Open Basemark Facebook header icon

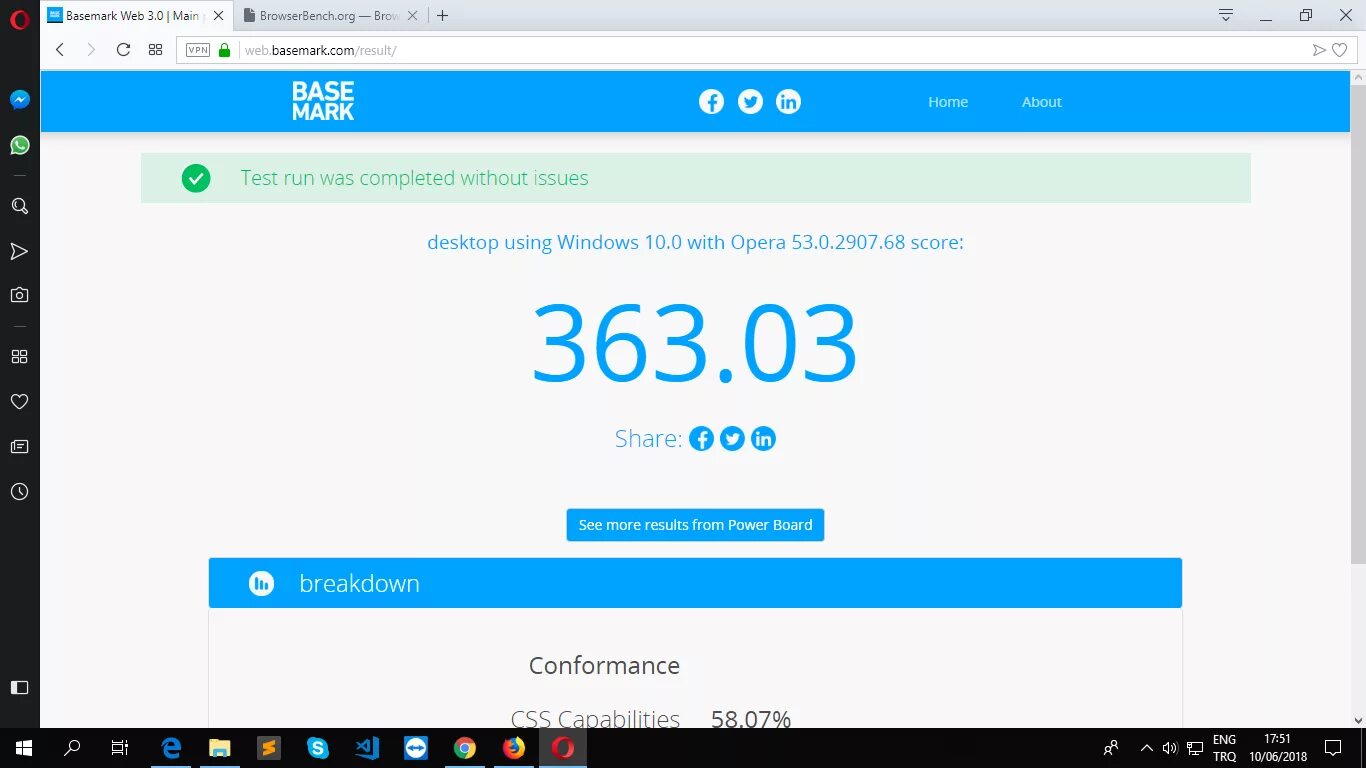click(x=711, y=102)
